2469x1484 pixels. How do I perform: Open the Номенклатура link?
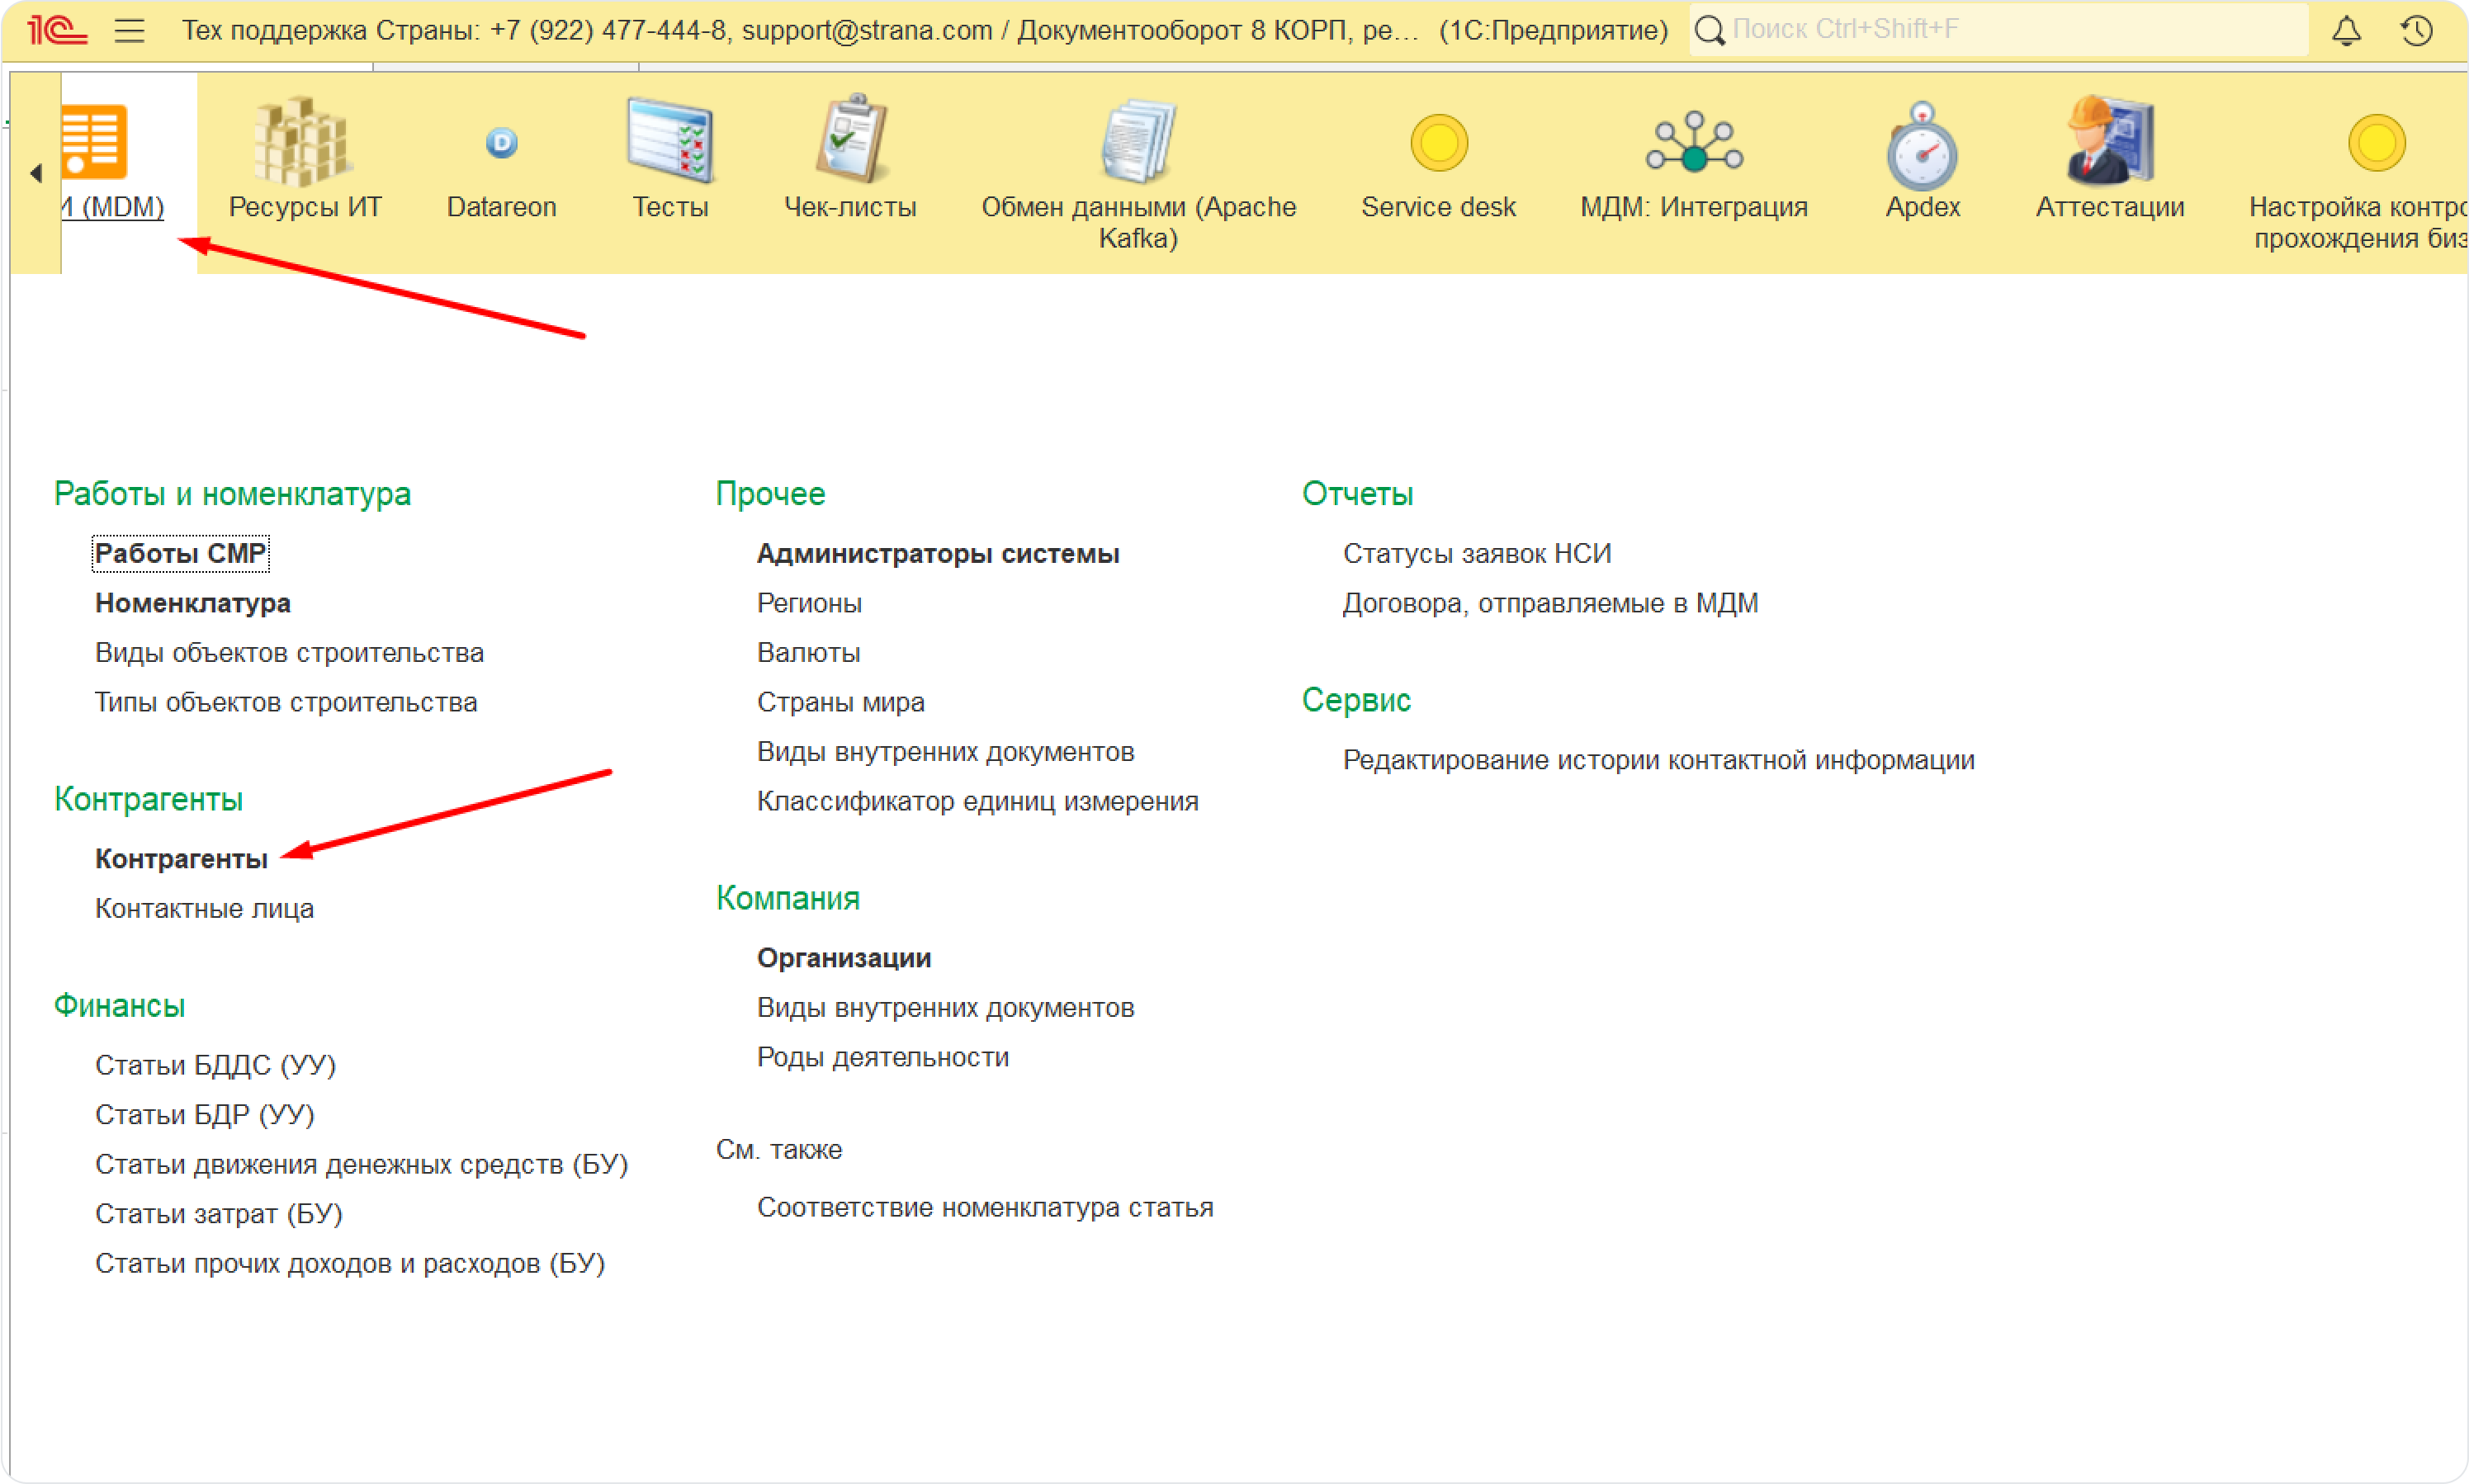193,603
